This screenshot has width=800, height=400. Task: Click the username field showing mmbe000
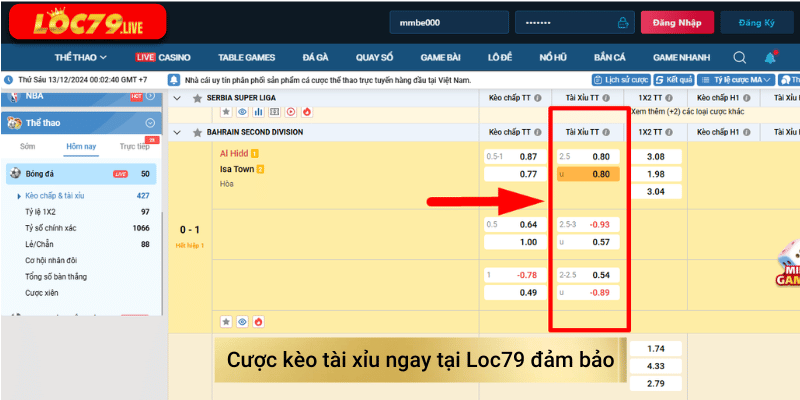point(446,22)
